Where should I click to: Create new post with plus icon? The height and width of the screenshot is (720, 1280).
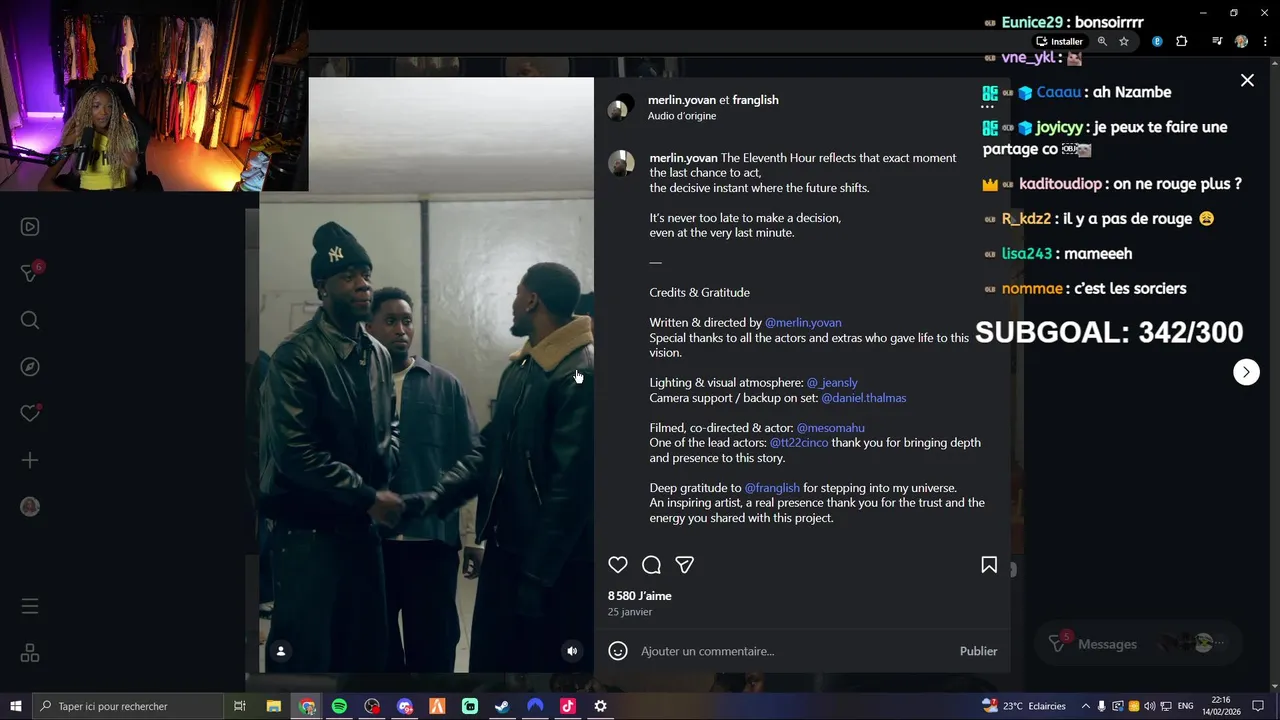click(x=30, y=460)
